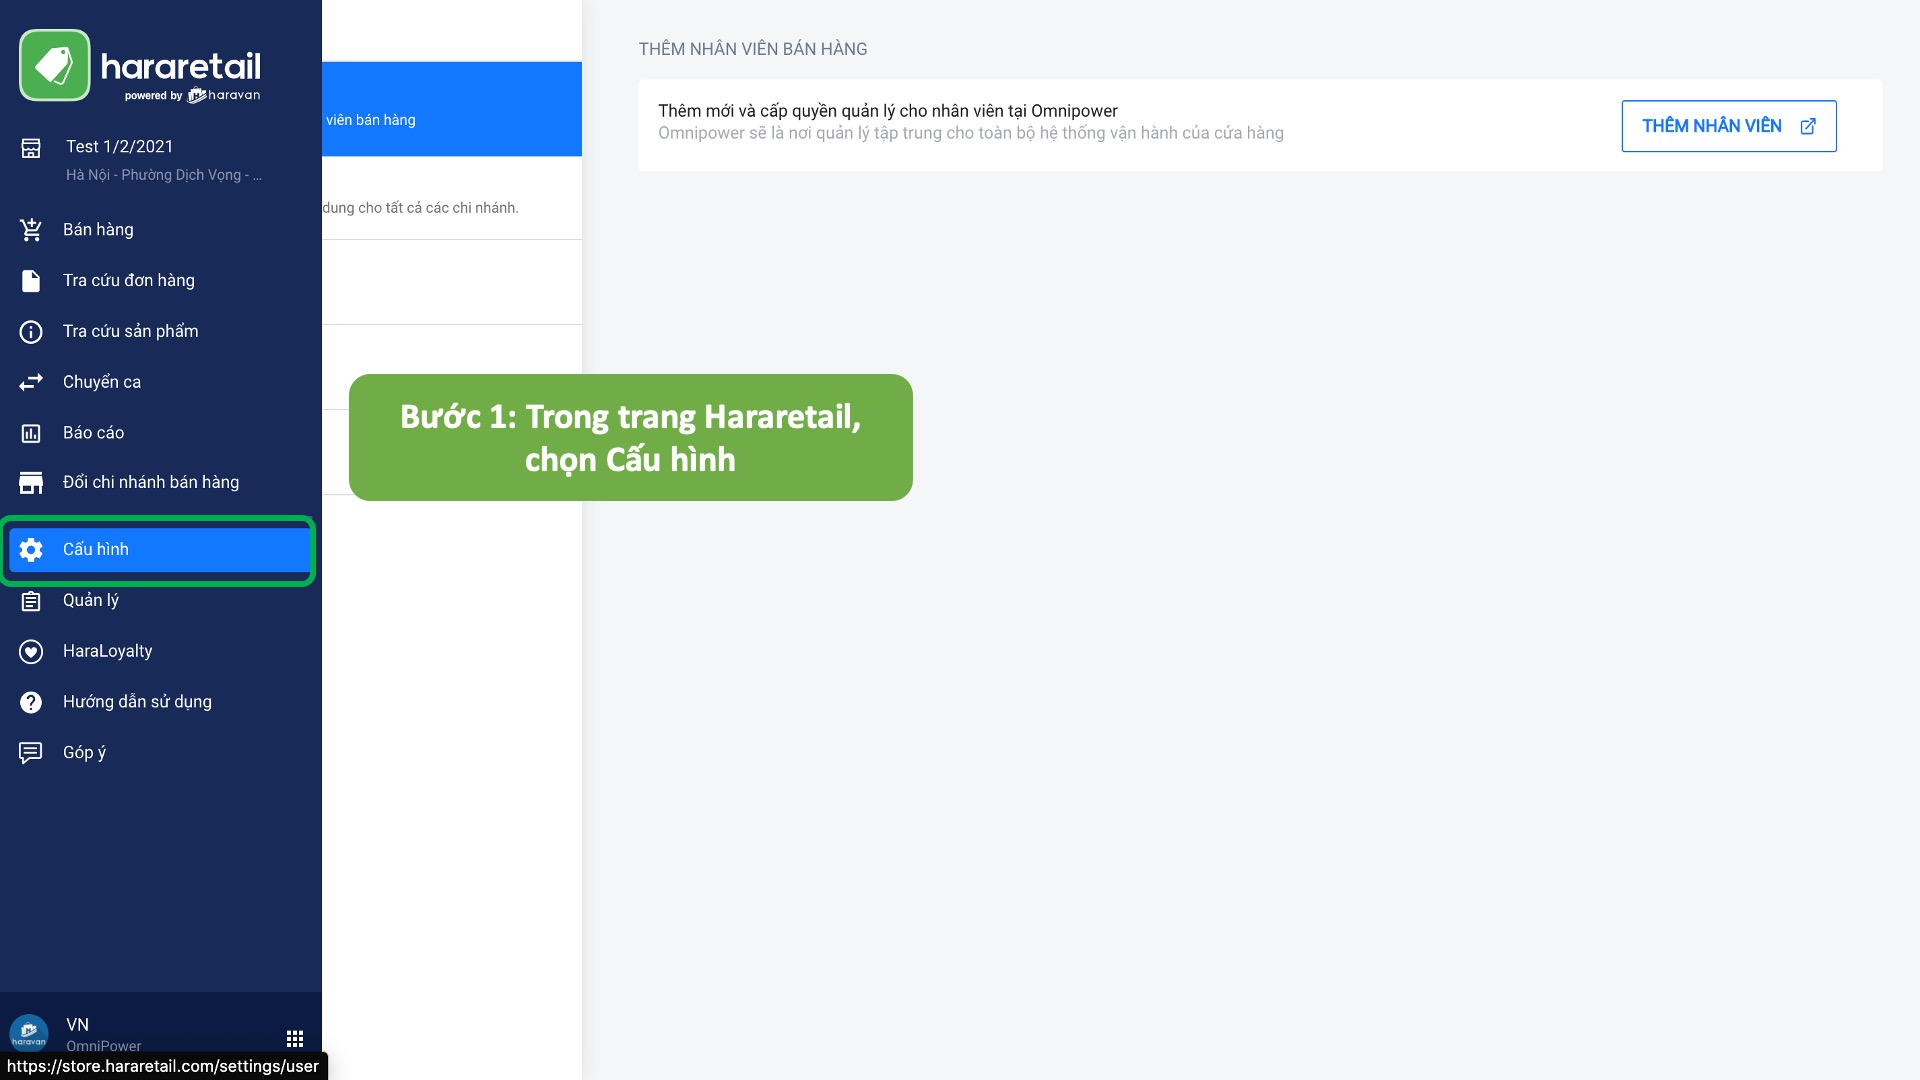Select Cấu hình in the sidebar
This screenshot has height=1080, width=1920.
(x=161, y=549)
